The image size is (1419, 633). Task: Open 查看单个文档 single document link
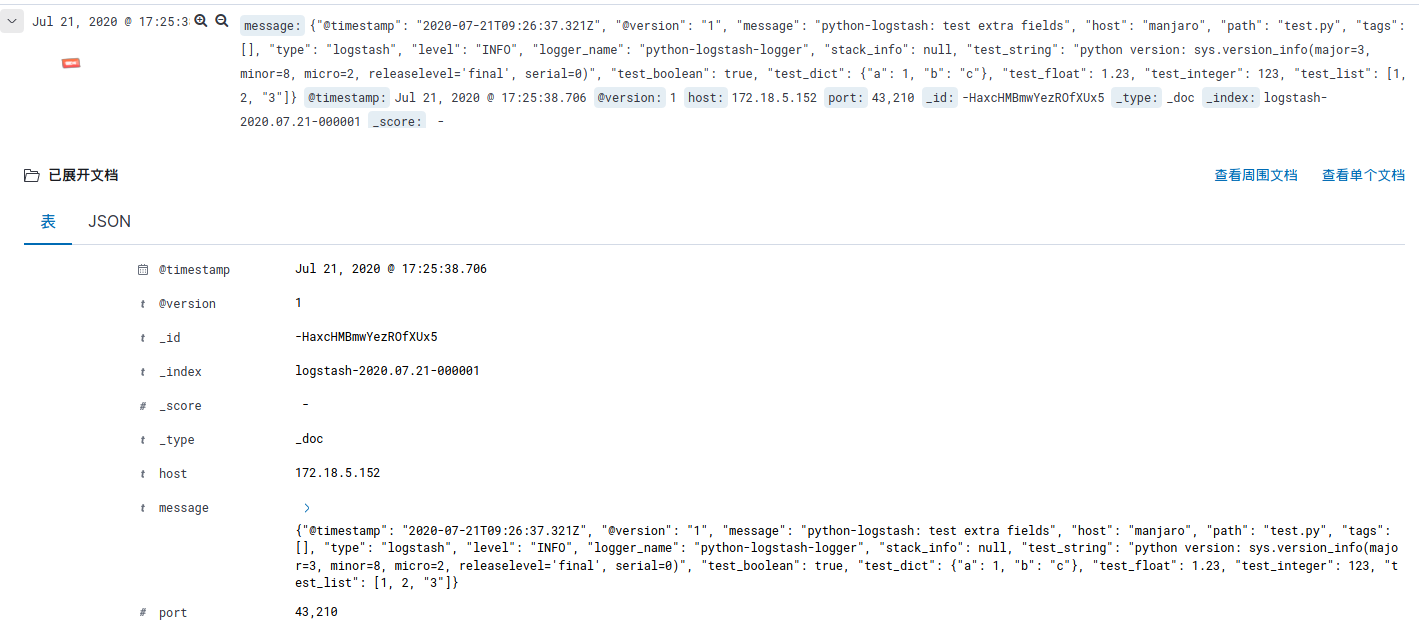click(x=1363, y=175)
